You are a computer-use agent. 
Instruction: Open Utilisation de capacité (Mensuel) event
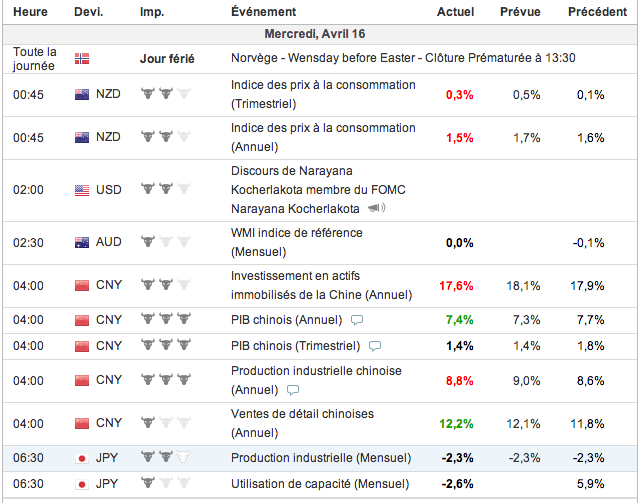(x=321, y=484)
